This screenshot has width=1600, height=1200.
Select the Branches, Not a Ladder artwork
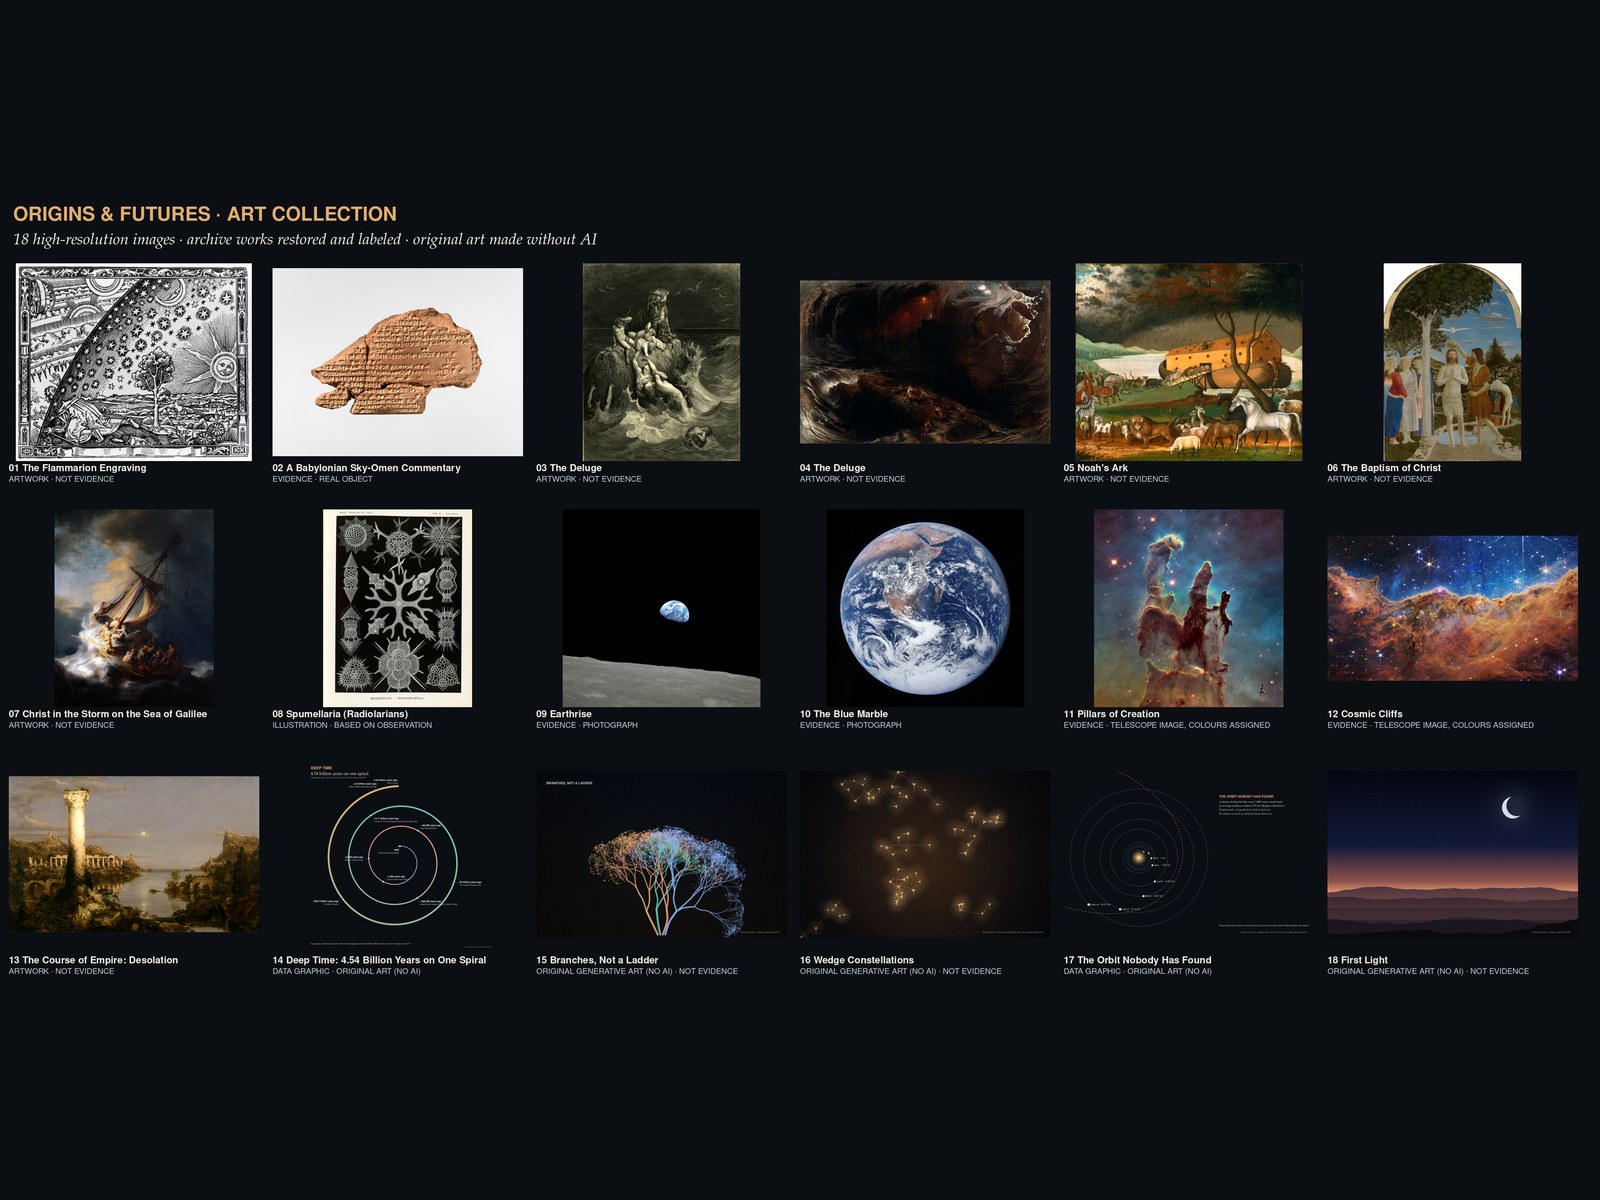pos(661,854)
